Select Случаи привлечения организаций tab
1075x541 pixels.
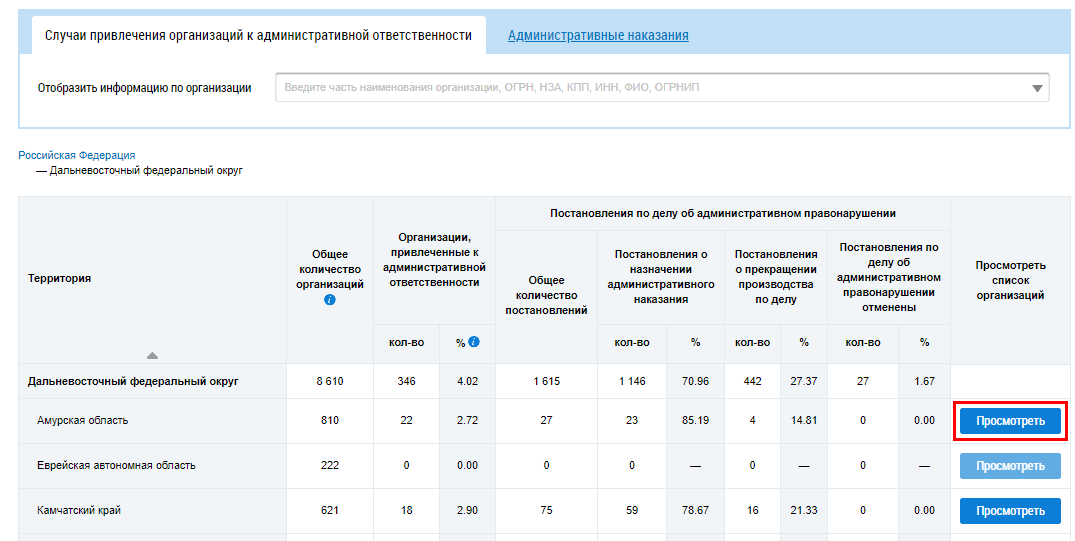pos(258,35)
